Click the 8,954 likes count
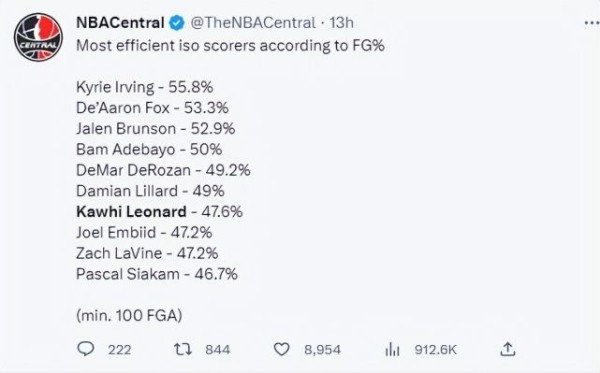600x373 pixels. [322, 350]
